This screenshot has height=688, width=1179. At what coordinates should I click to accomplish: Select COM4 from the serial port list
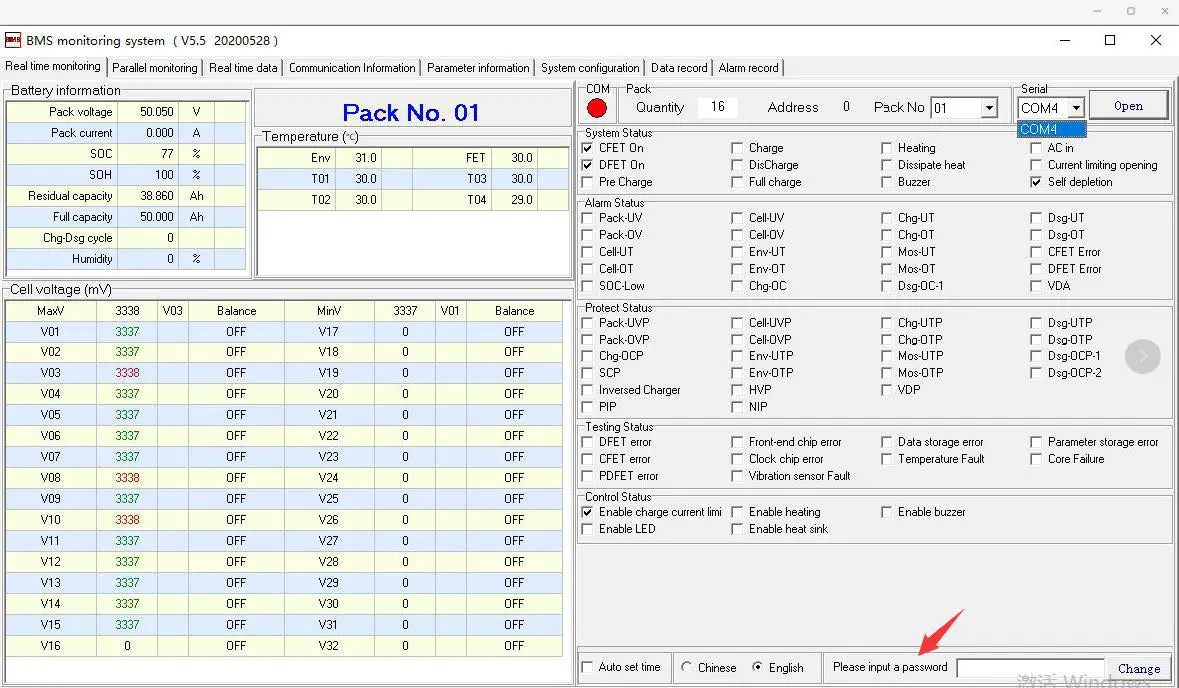1049,129
